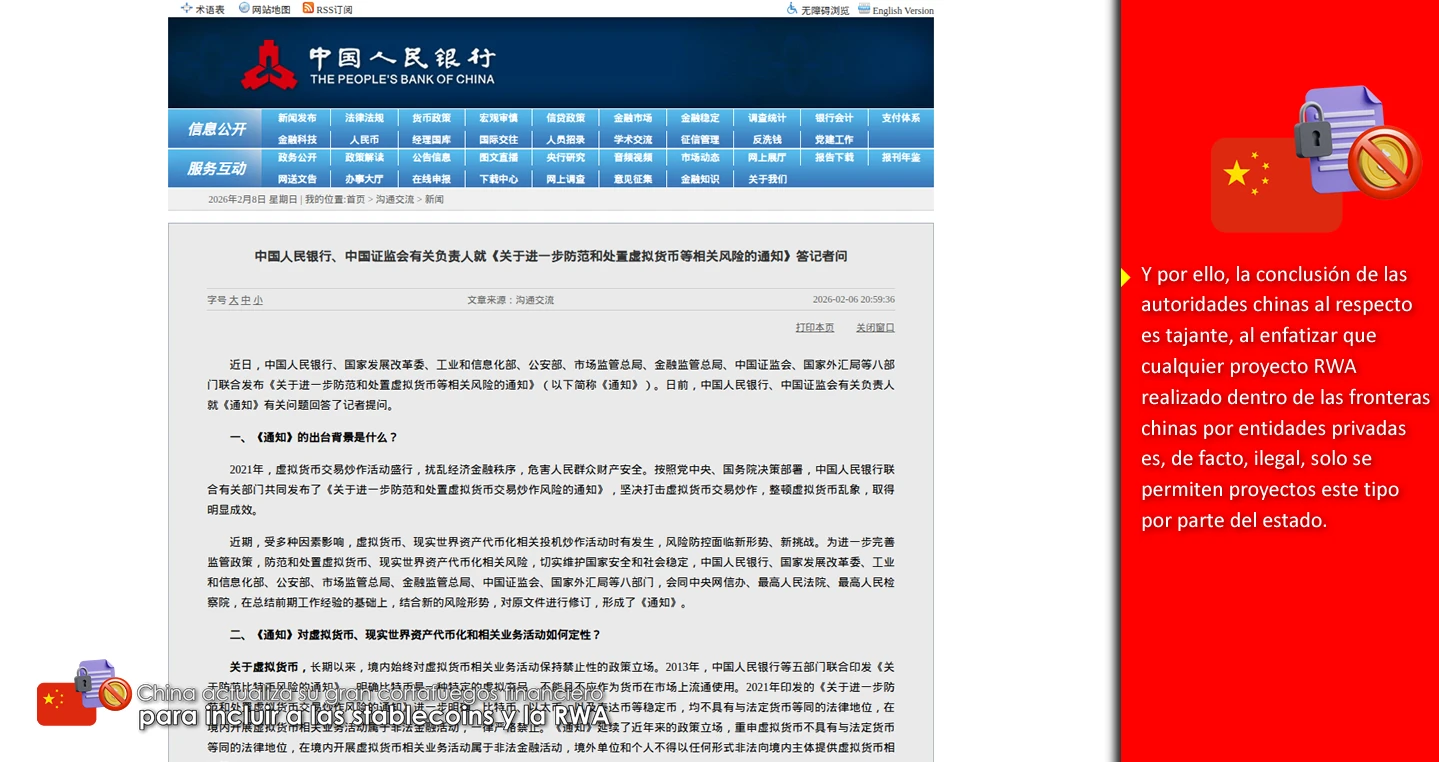Select 人员招录 in navigation
This screenshot has width=1439, height=762.
565,140
